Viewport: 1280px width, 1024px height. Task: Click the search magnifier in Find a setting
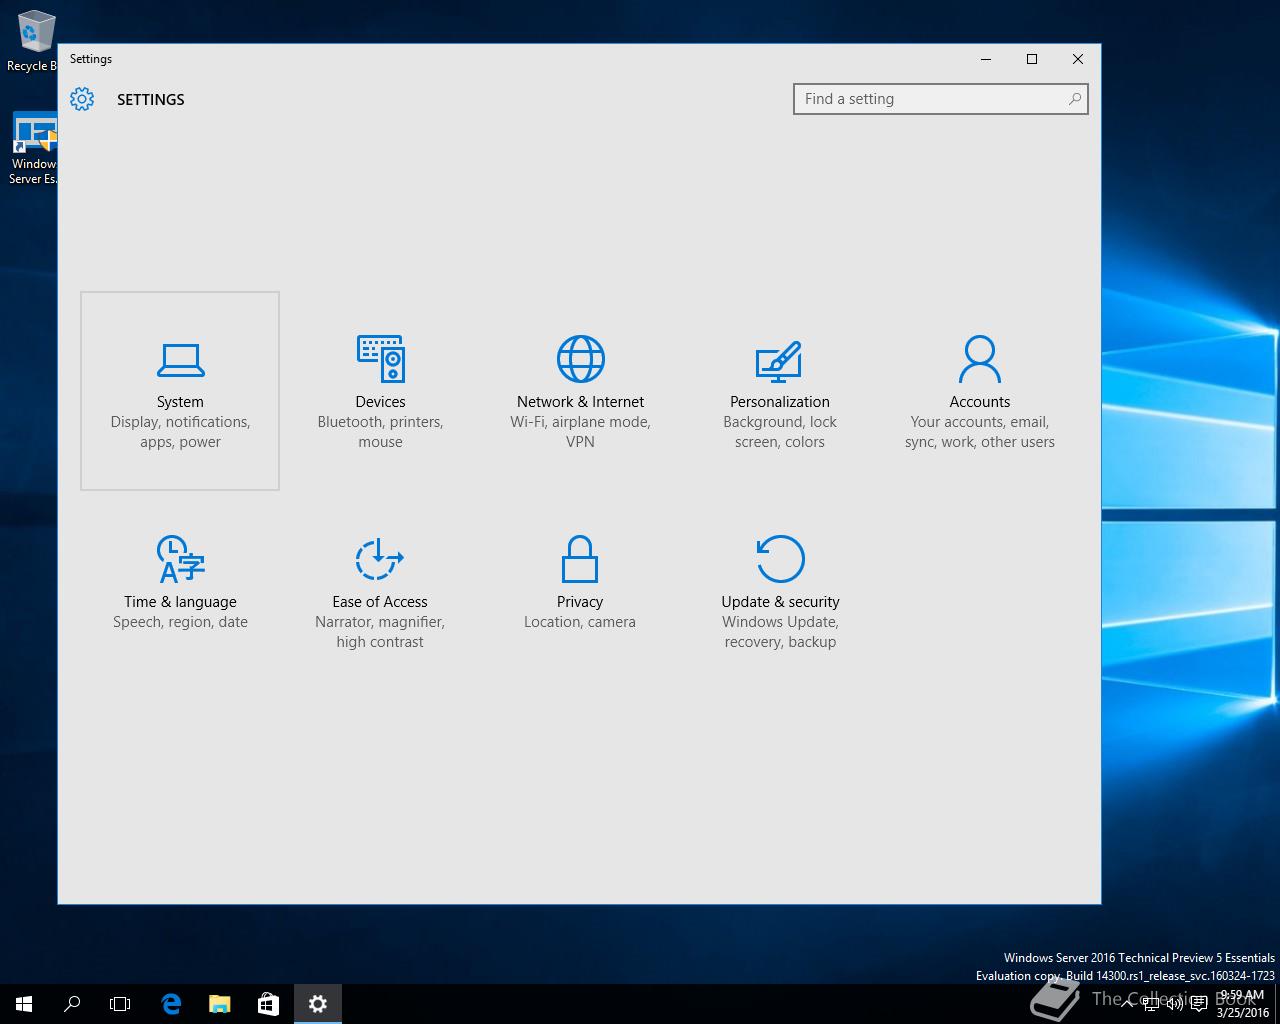click(x=1075, y=99)
